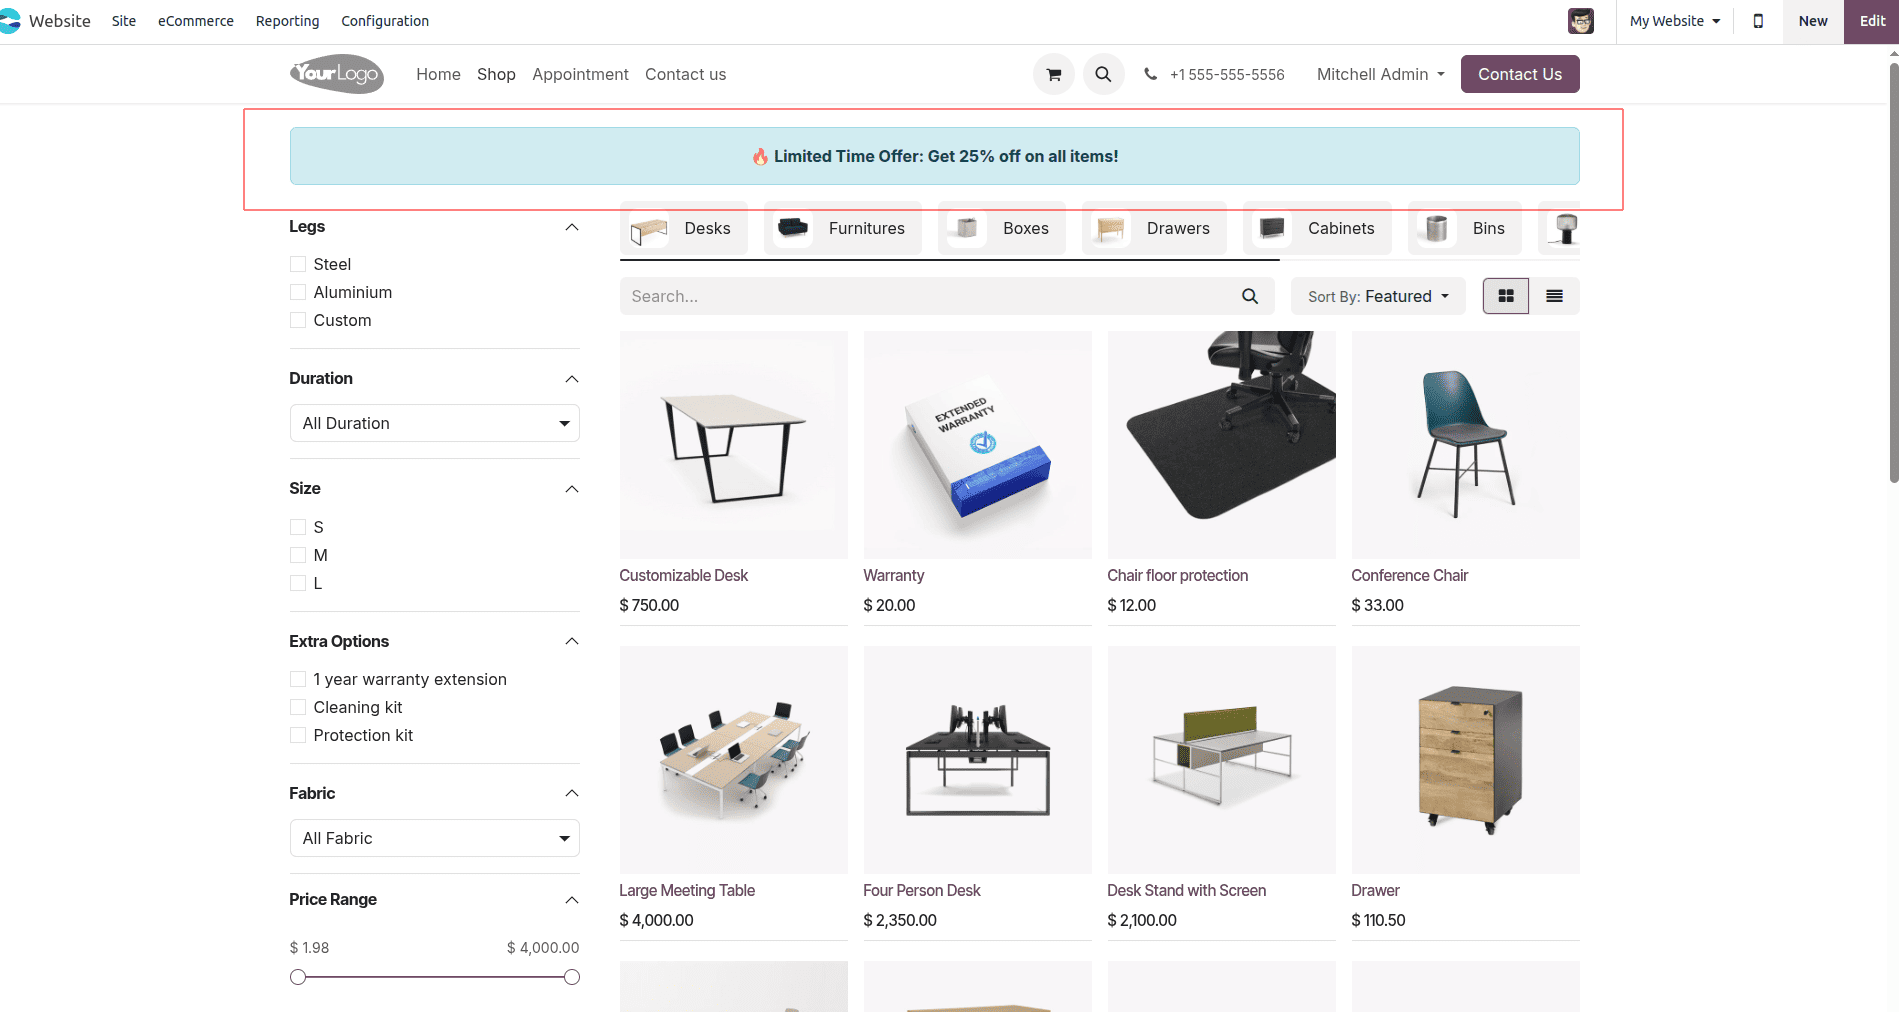Viewport: 1899px width, 1012px height.
Task: Open the shopping cart icon
Action: (x=1054, y=74)
